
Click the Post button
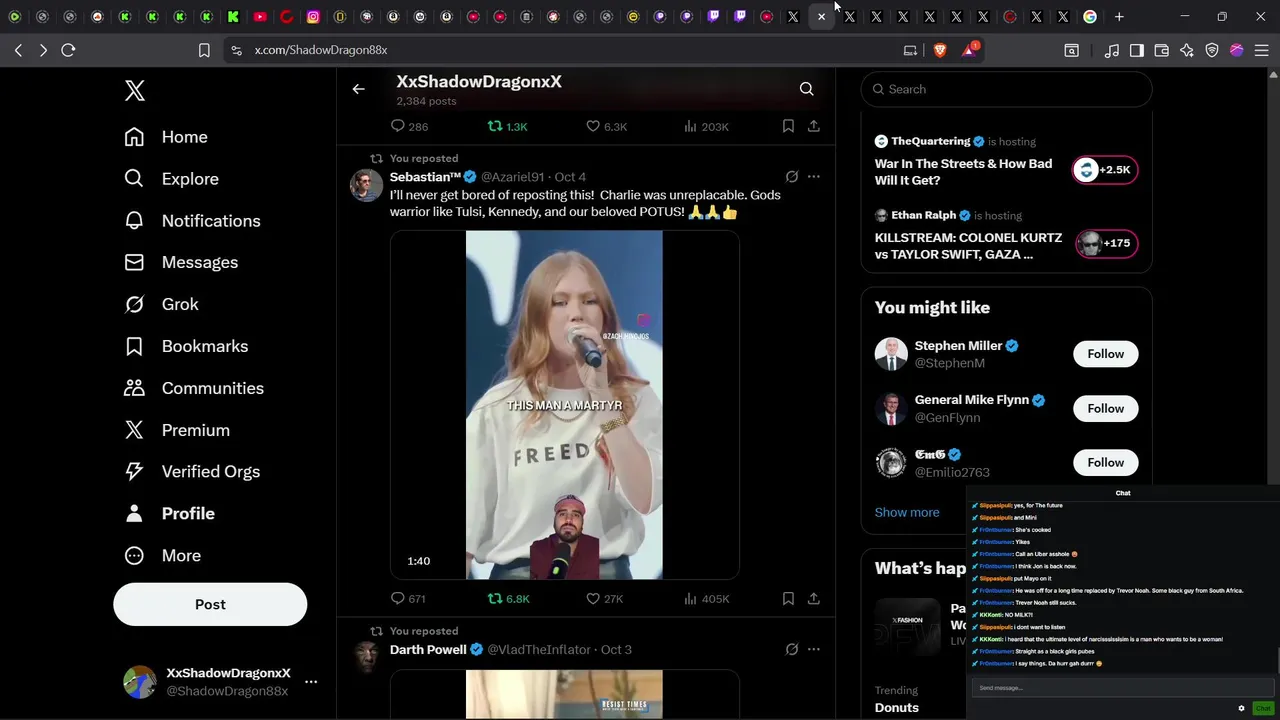pyautogui.click(x=210, y=604)
